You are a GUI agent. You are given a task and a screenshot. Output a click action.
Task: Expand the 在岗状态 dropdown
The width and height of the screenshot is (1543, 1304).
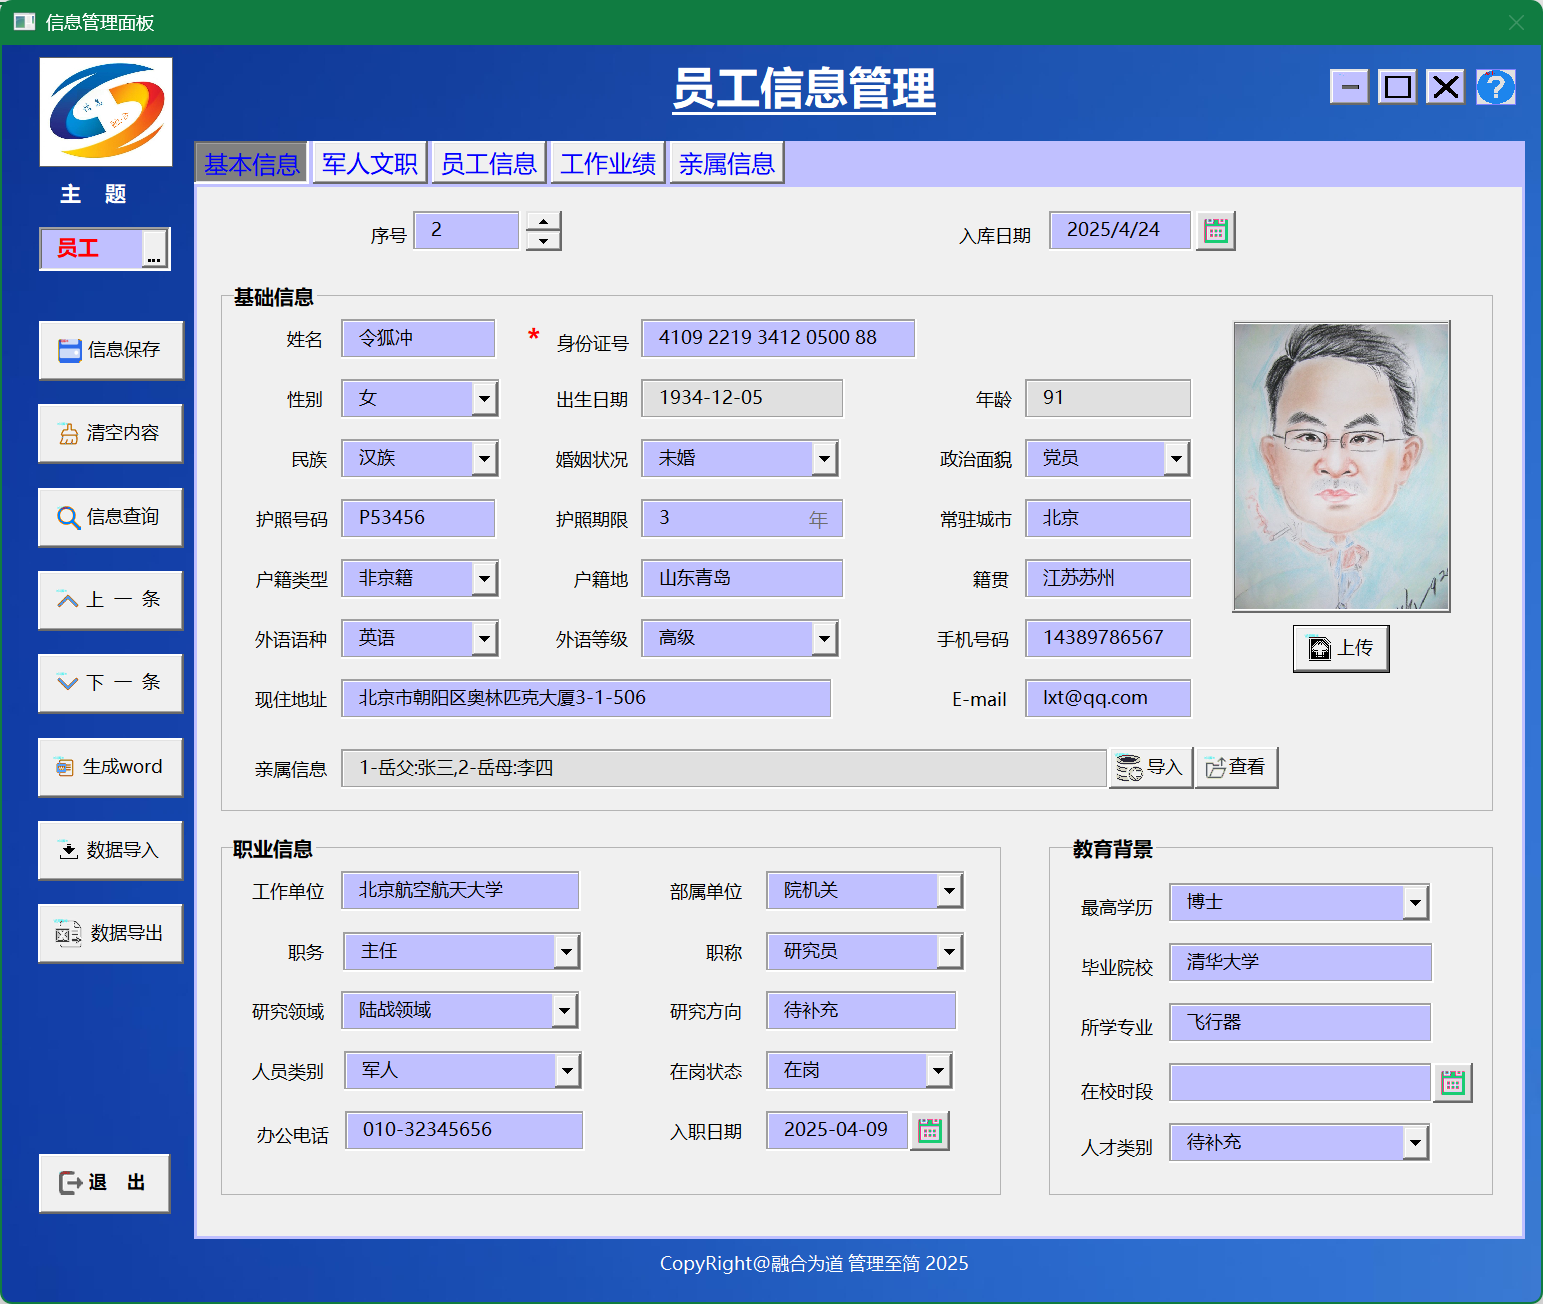(x=938, y=1070)
